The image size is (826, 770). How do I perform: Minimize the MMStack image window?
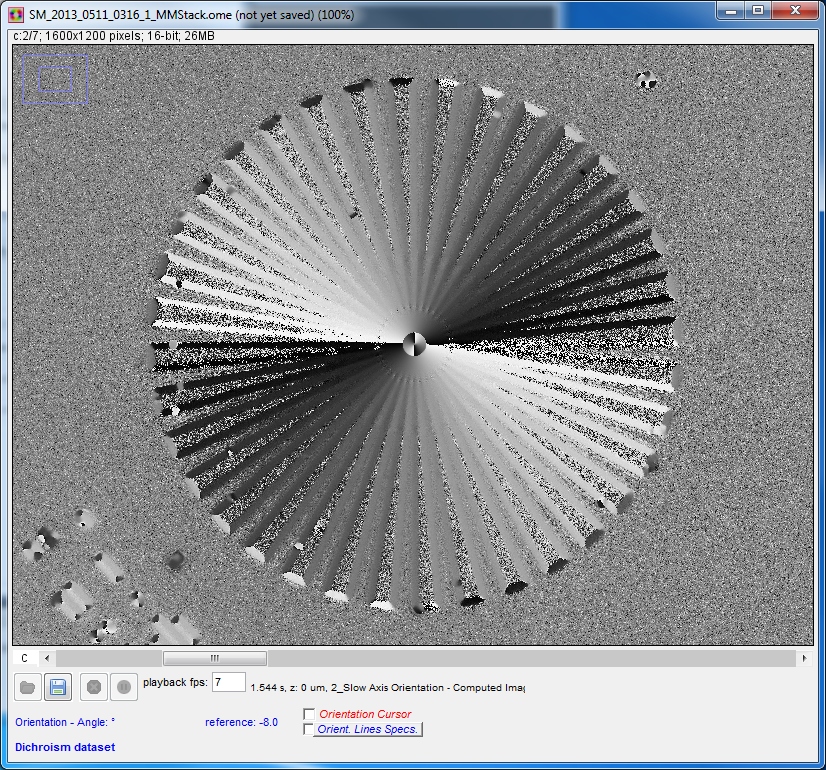(731, 12)
